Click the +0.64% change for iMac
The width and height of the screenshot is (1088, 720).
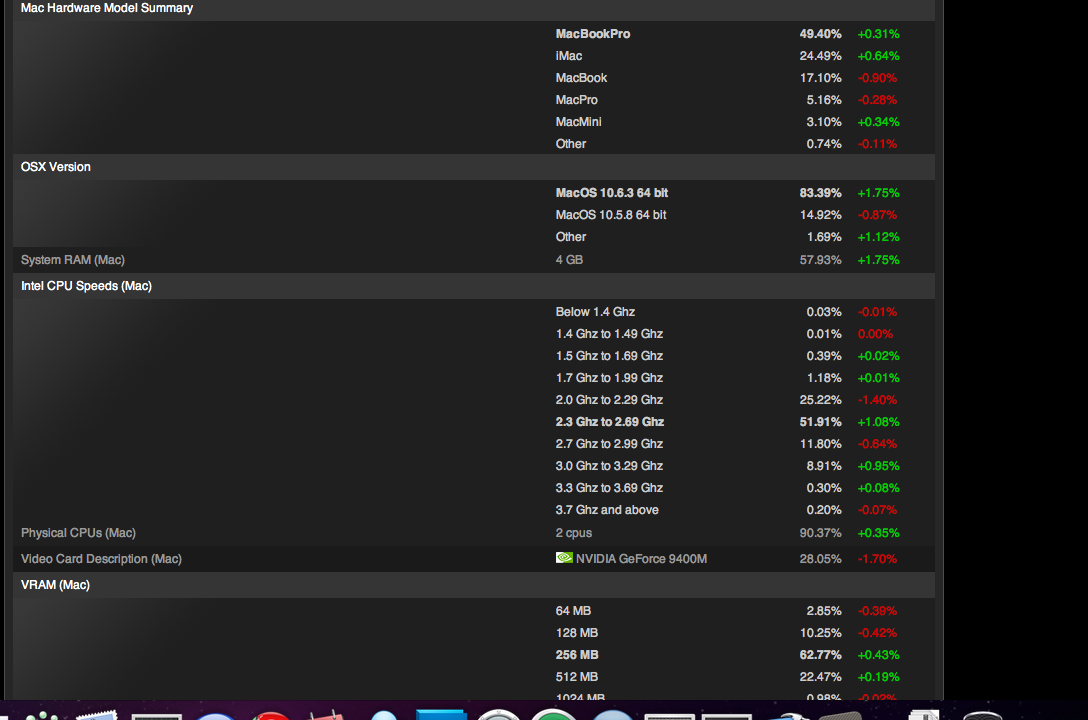[878, 56]
